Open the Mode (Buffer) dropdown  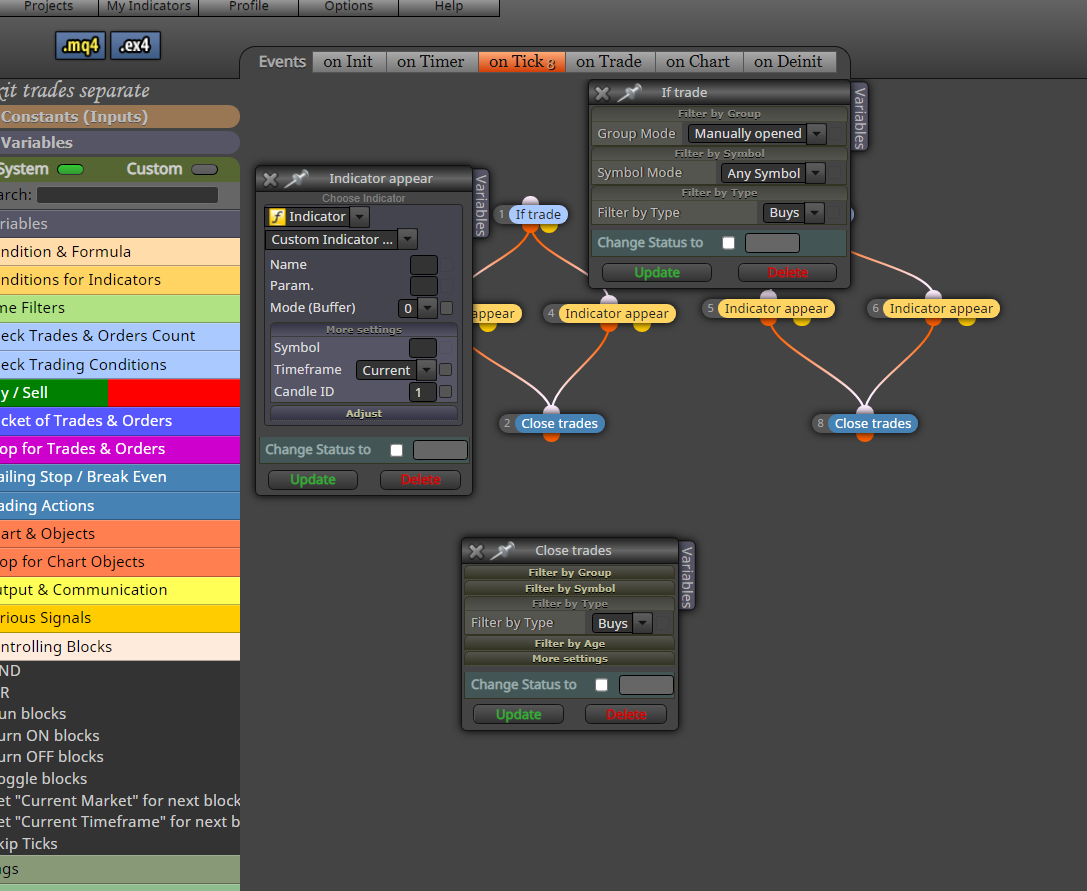click(427, 308)
